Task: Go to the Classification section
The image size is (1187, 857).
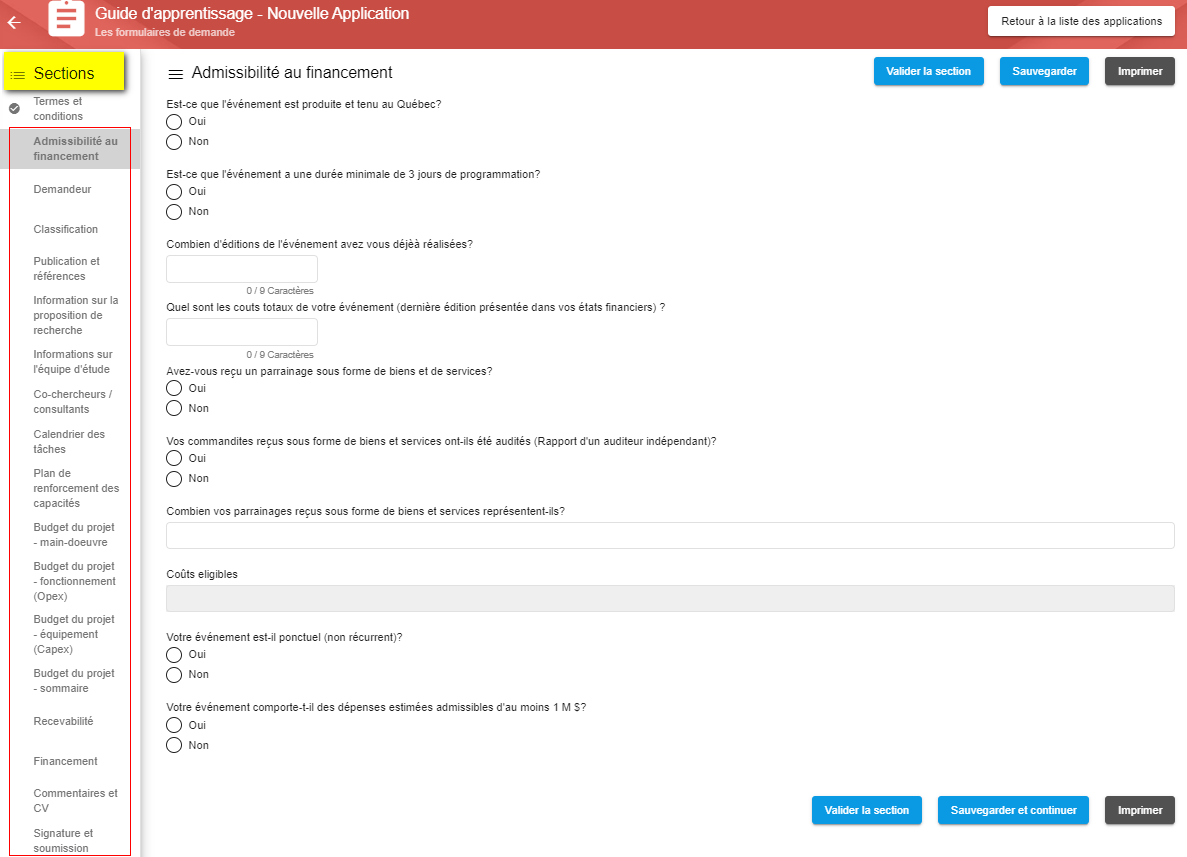Action: [x=66, y=229]
